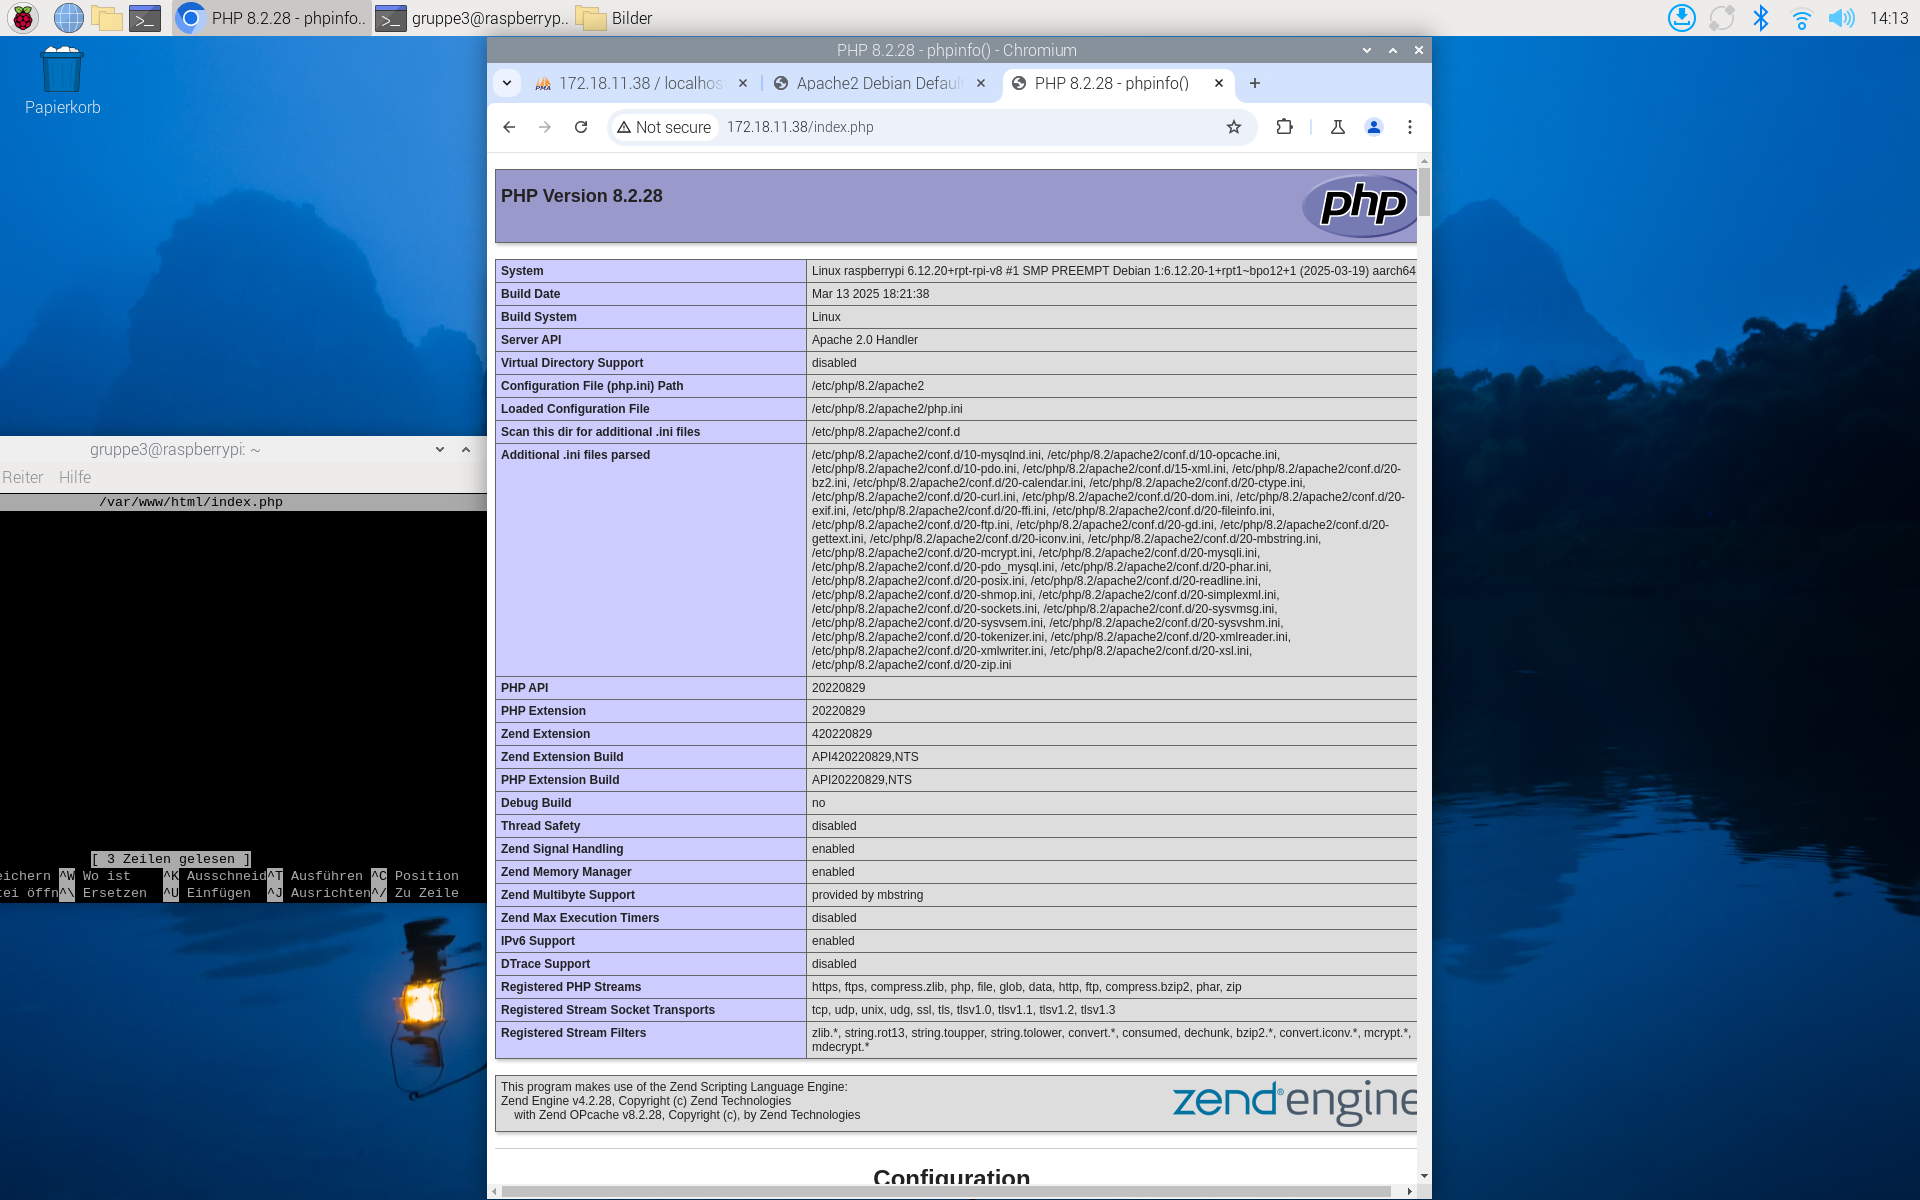
Task: Click the vertical scrollbar thumb of the page
Action: 1424,191
